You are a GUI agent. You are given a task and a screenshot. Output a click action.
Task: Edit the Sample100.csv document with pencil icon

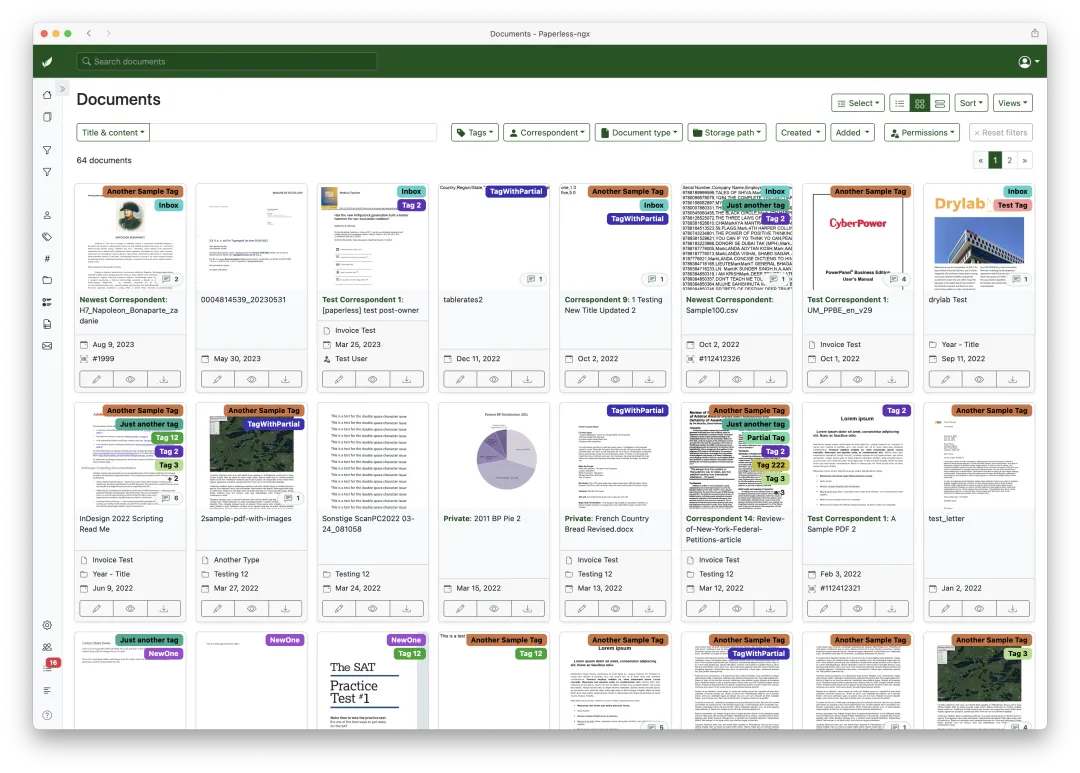click(703, 379)
